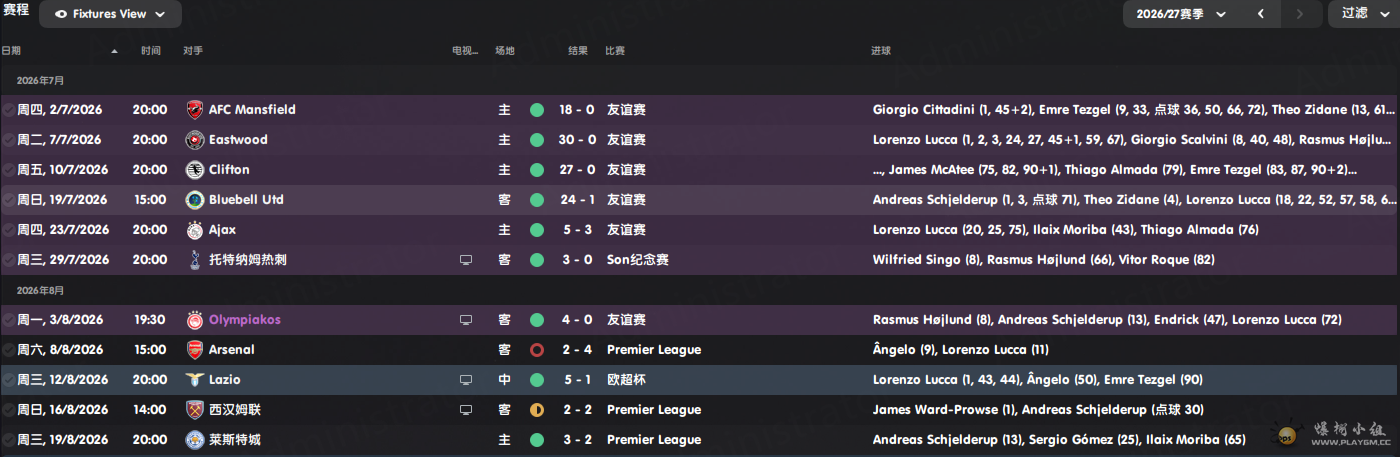Click the Ajax club crest icon

coord(195,230)
